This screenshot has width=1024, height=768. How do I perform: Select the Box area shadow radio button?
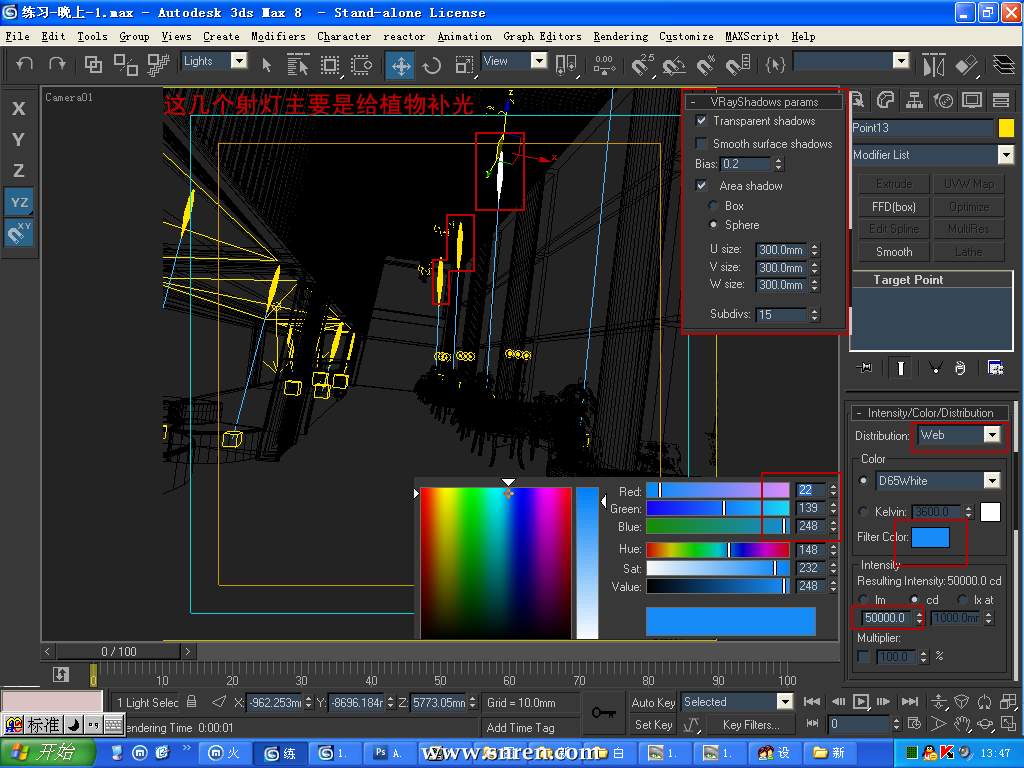[713, 206]
